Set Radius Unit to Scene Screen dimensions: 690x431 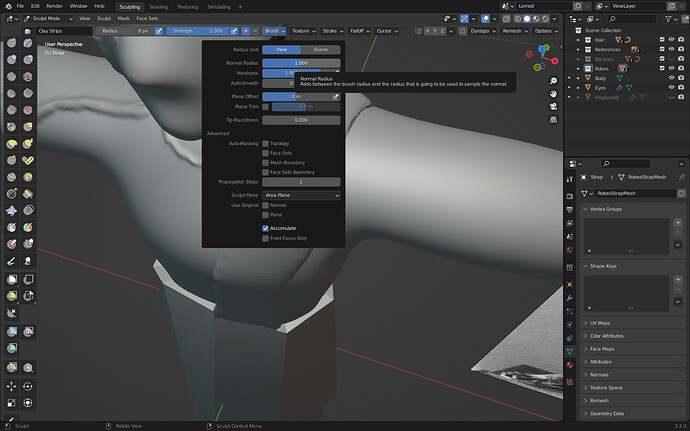[x=321, y=50]
